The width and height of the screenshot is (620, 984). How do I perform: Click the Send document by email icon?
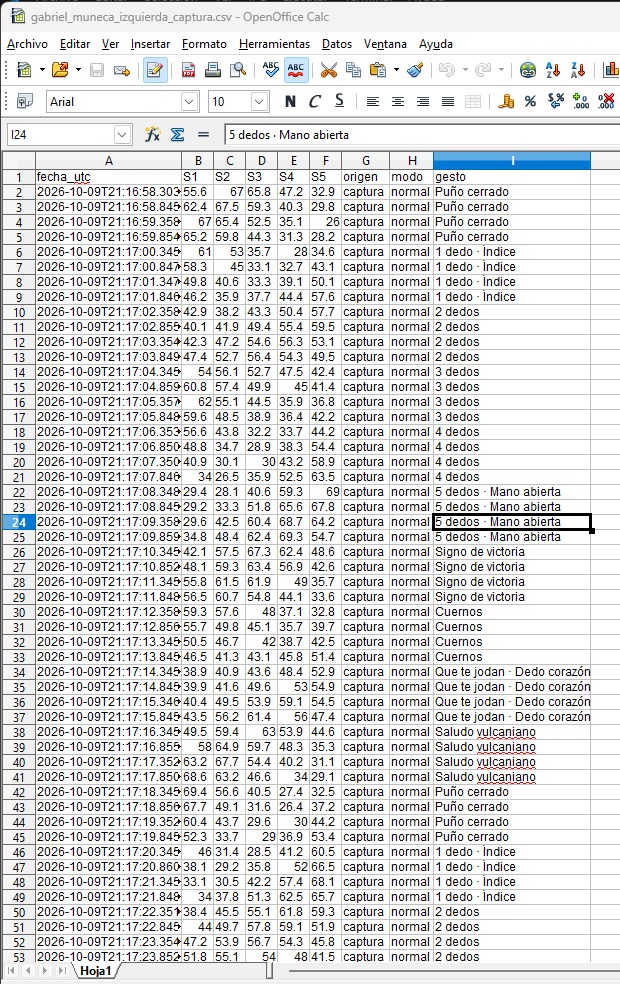pyautogui.click(x=122, y=70)
